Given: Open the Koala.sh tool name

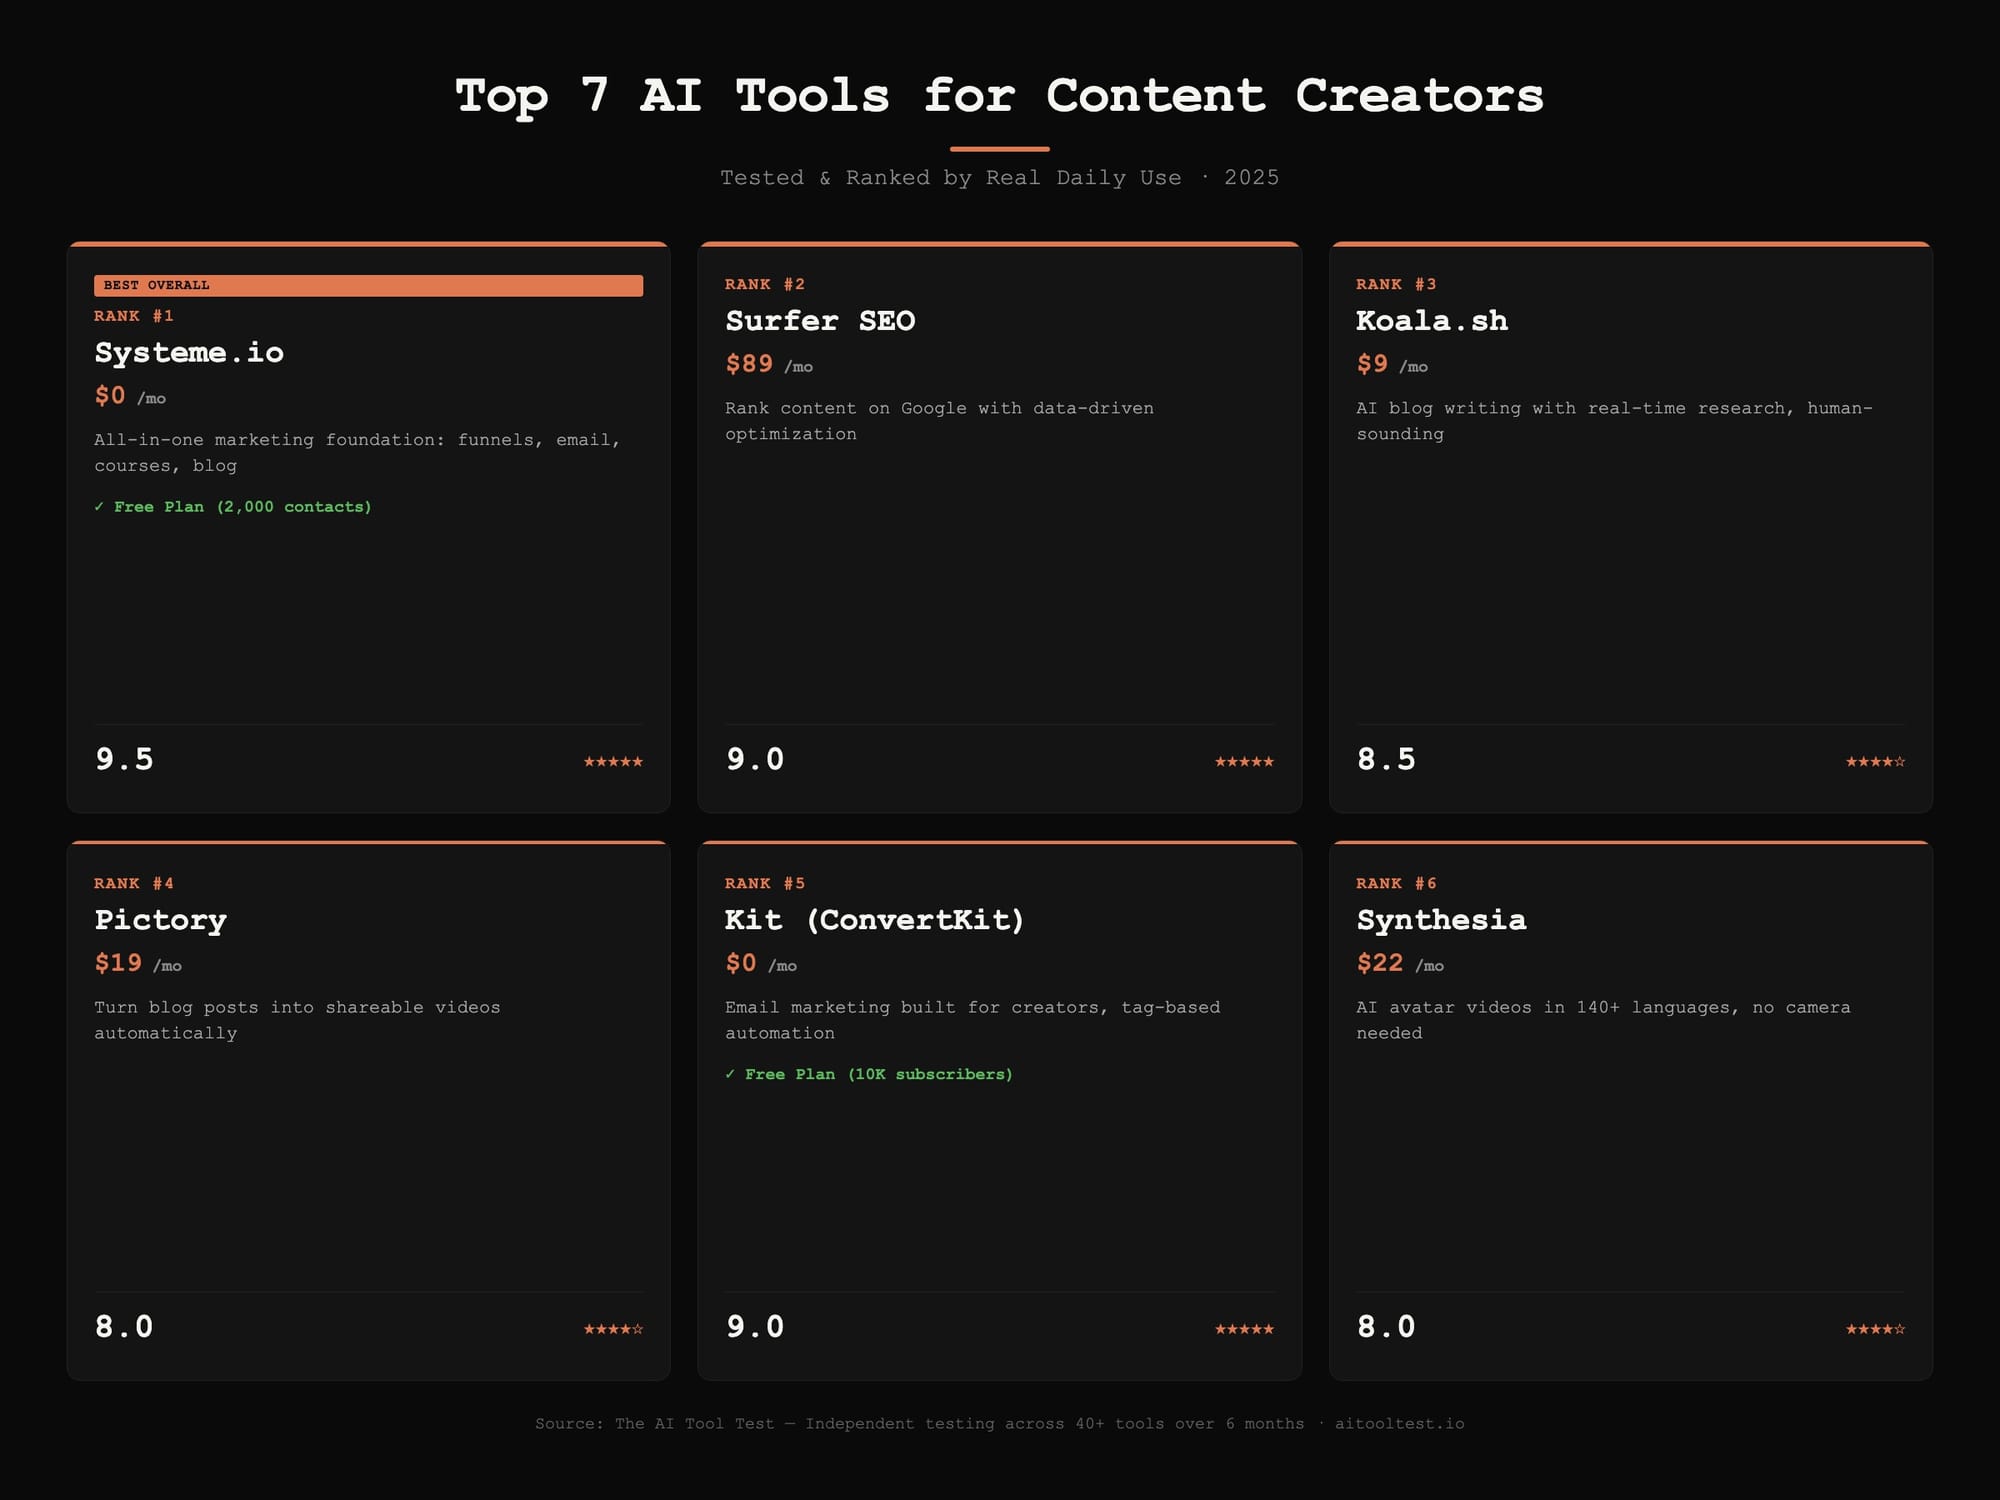Looking at the screenshot, I should tap(1432, 321).
